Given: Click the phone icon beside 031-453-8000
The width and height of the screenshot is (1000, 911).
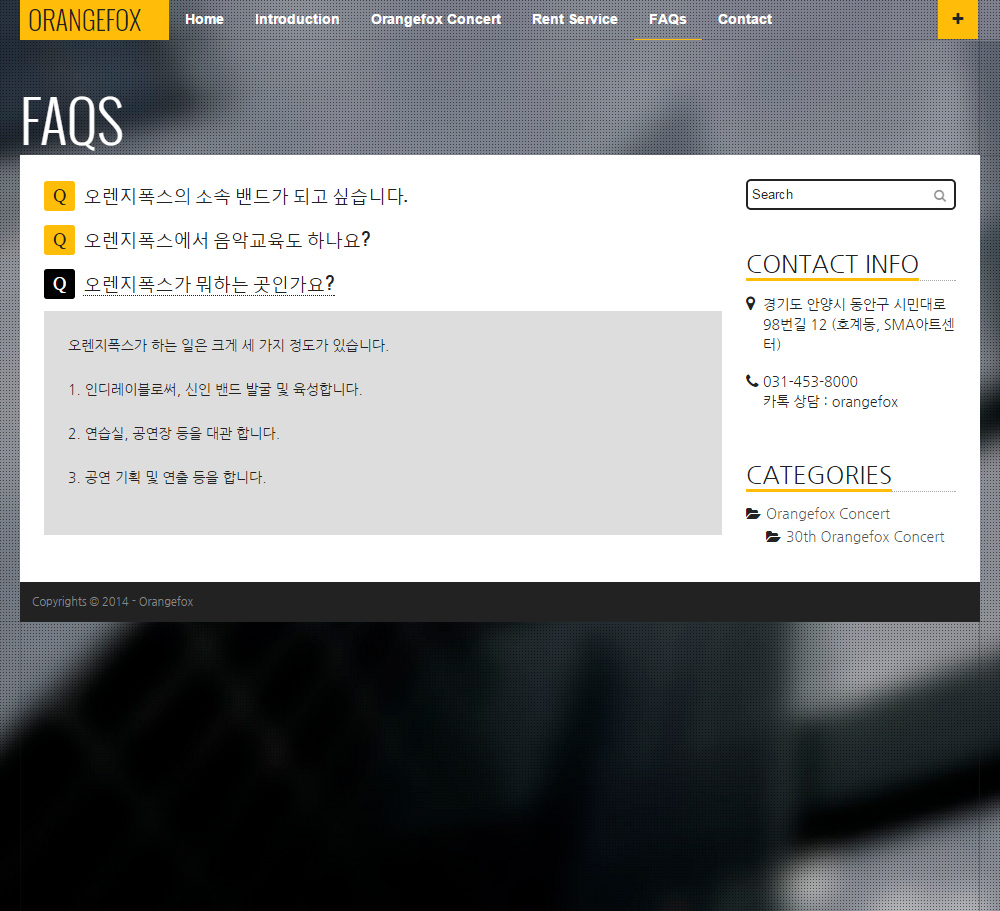Looking at the screenshot, I should [752, 381].
